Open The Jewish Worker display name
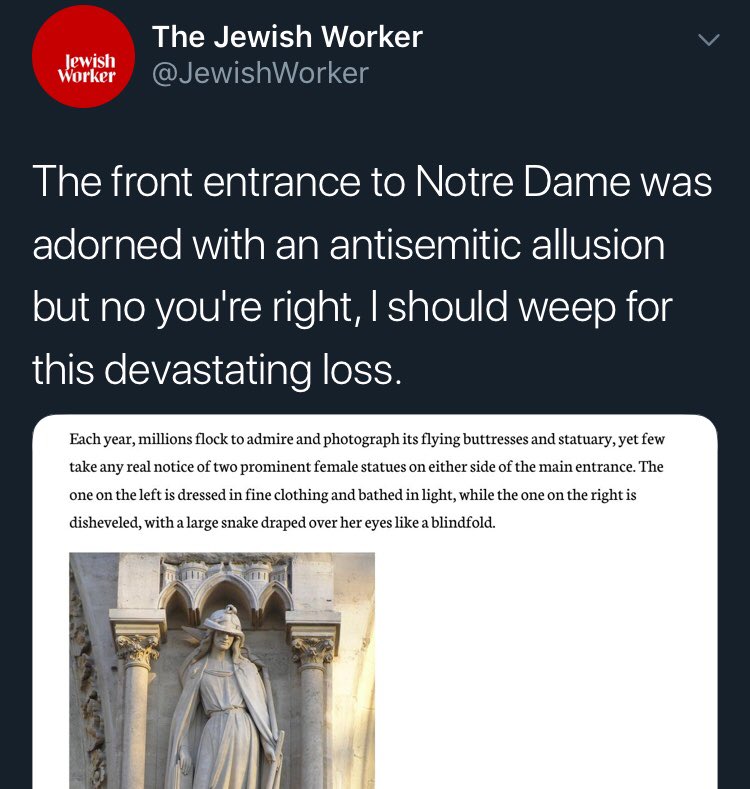This screenshot has width=750, height=789. pyautogui.click(x=287, y=37)
